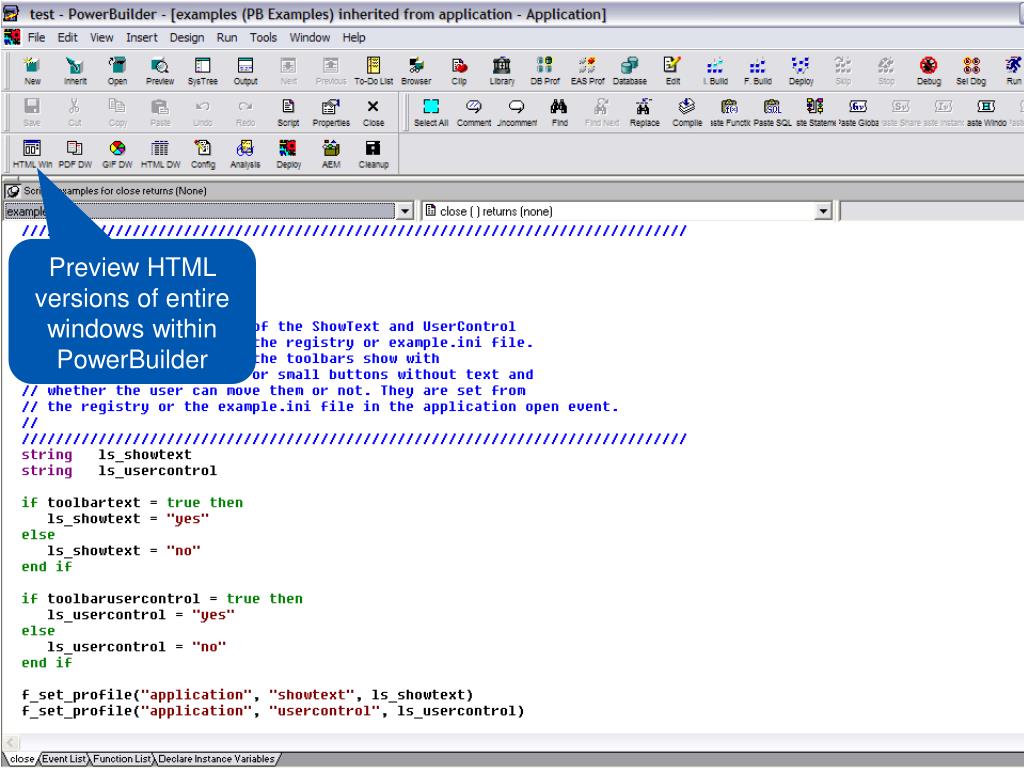Open the Properties icon

(331, 112)
